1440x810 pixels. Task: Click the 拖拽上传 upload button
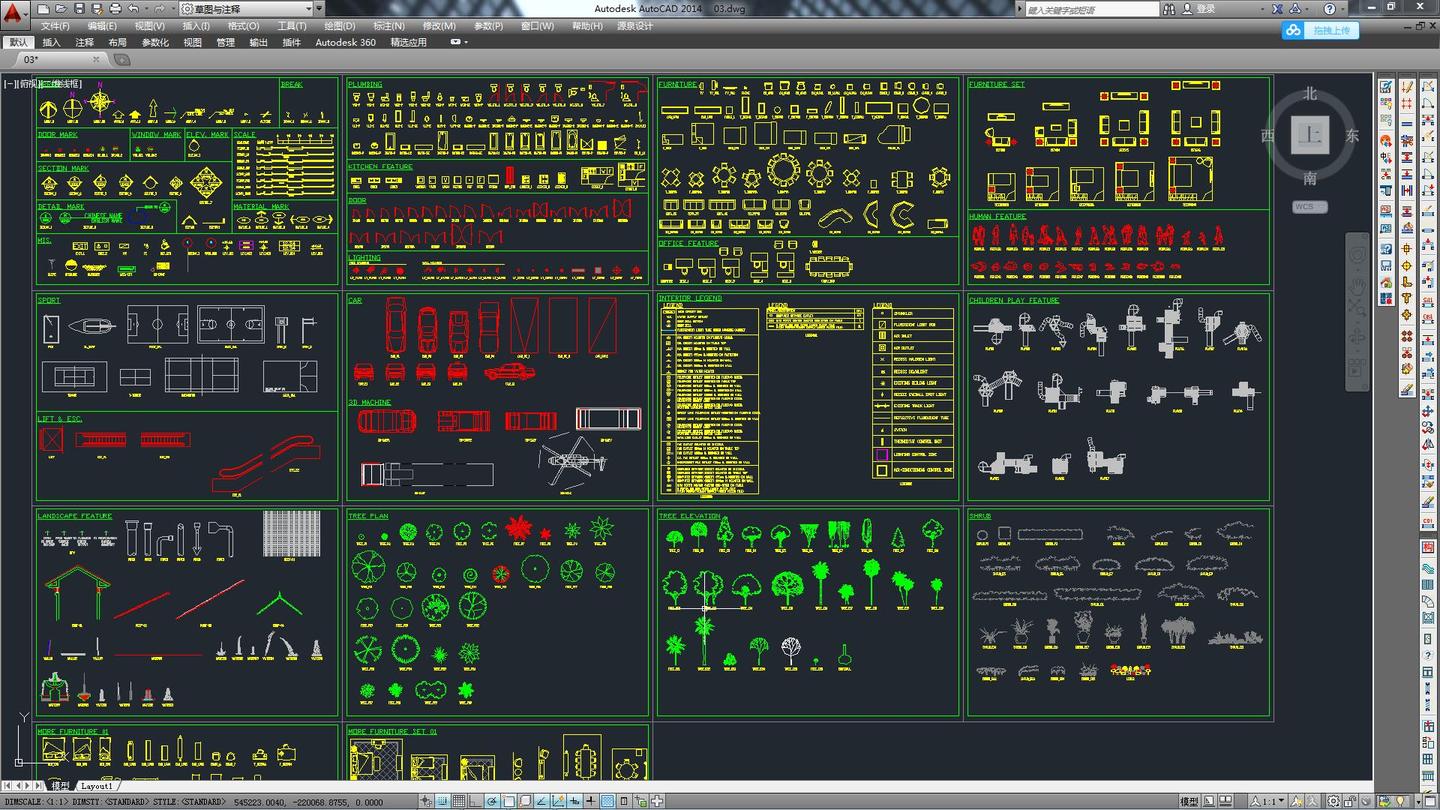click(x=1321, y=31)
